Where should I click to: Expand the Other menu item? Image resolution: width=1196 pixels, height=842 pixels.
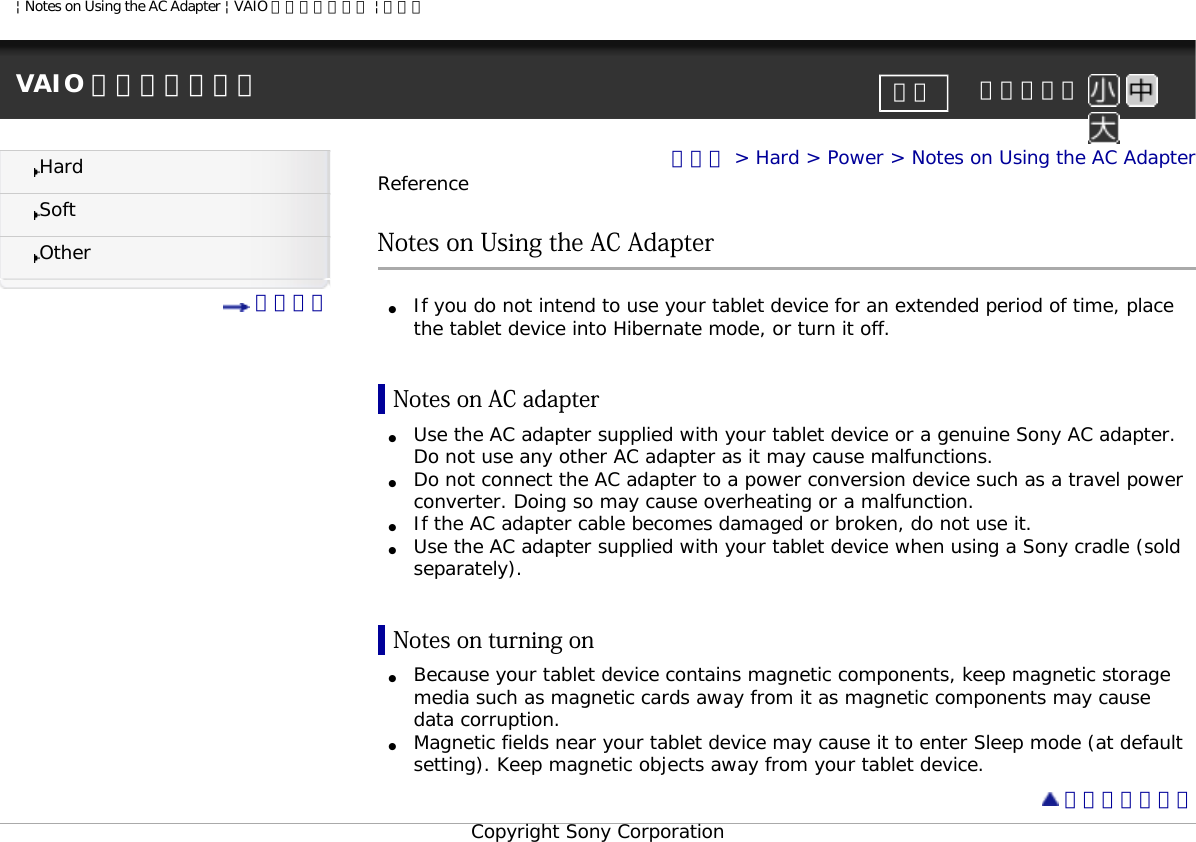[165, 257]
